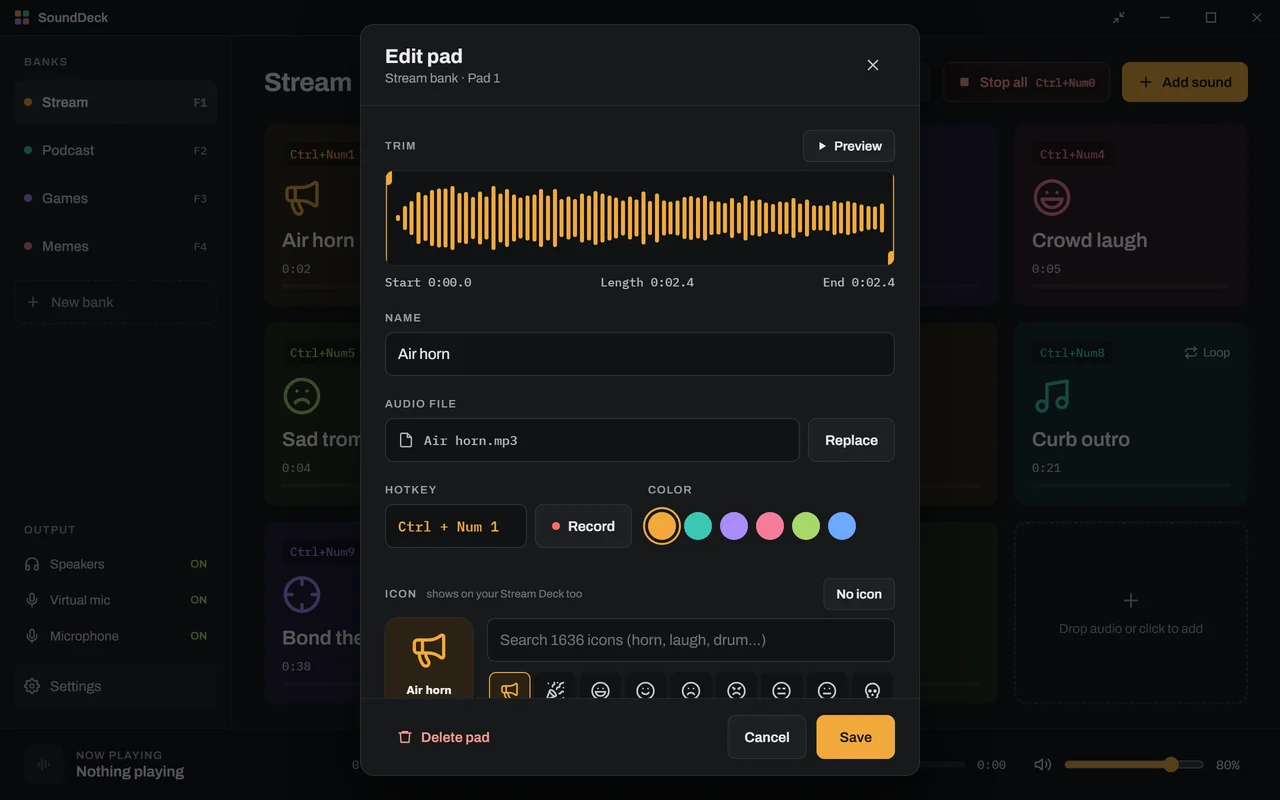
Task: Click the Ctrl + Num 1 hotkey field
Action: click(x=456, y=526)
